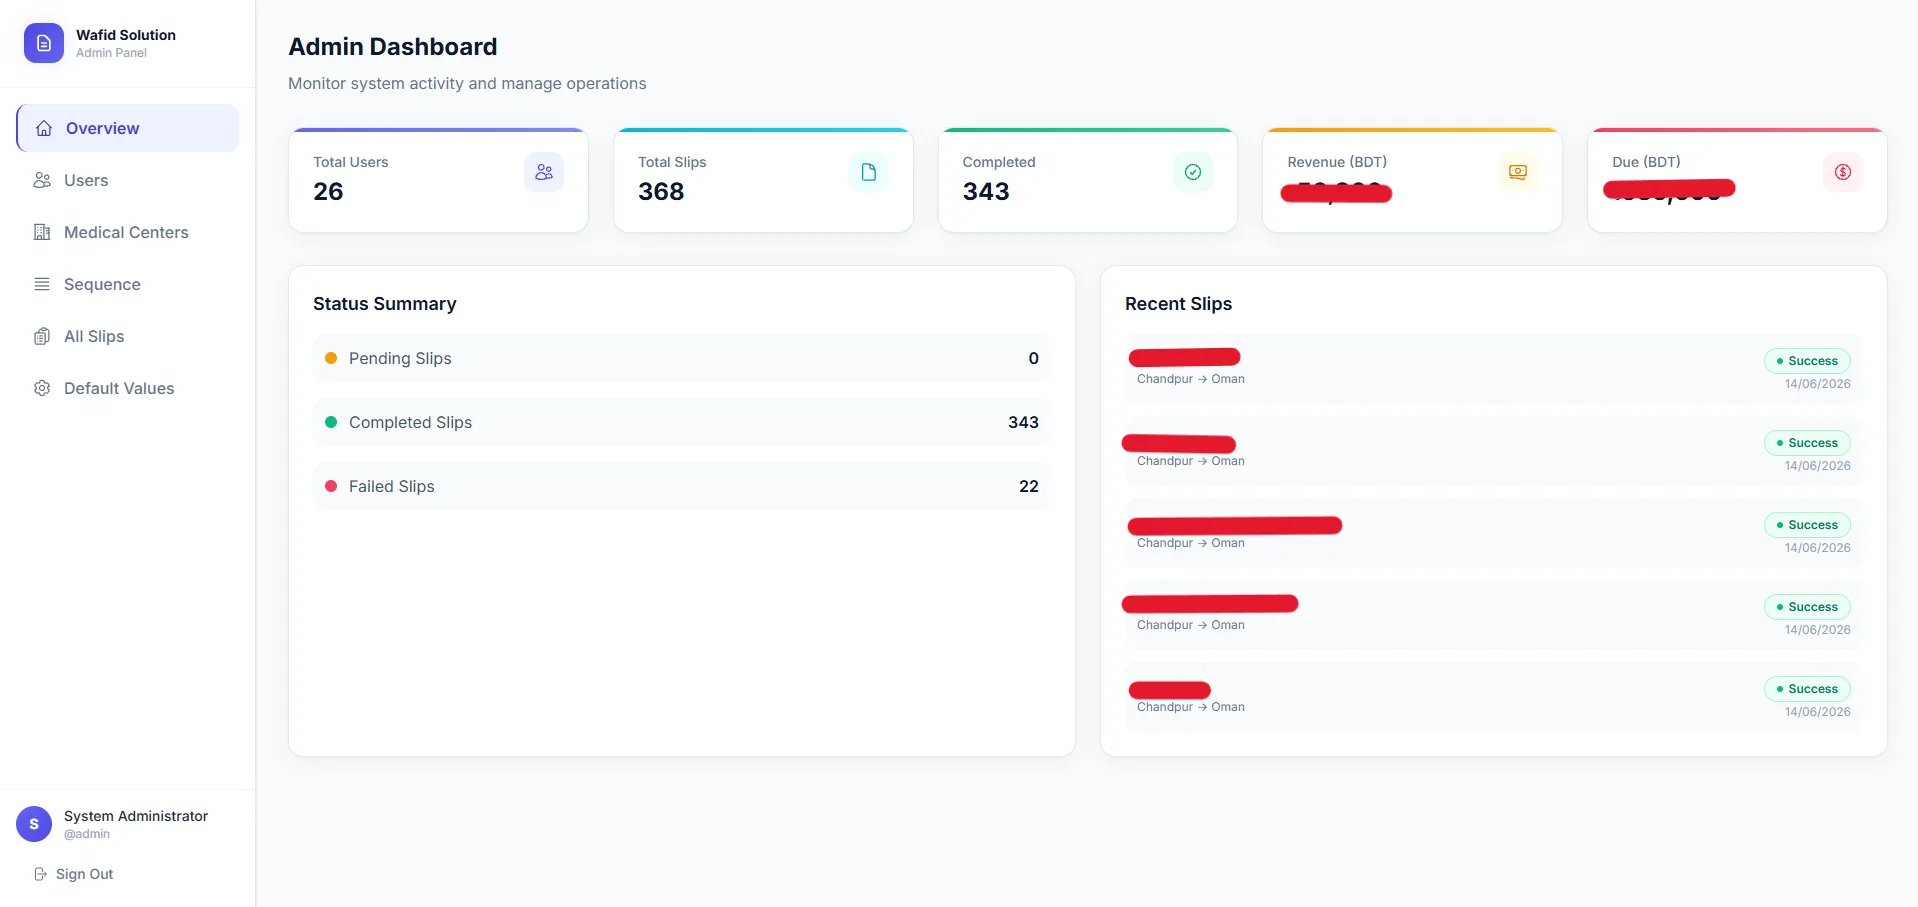Select the Pending Slips row
The width and height of the screenshot is (1918, 907).
pos(682,358)
